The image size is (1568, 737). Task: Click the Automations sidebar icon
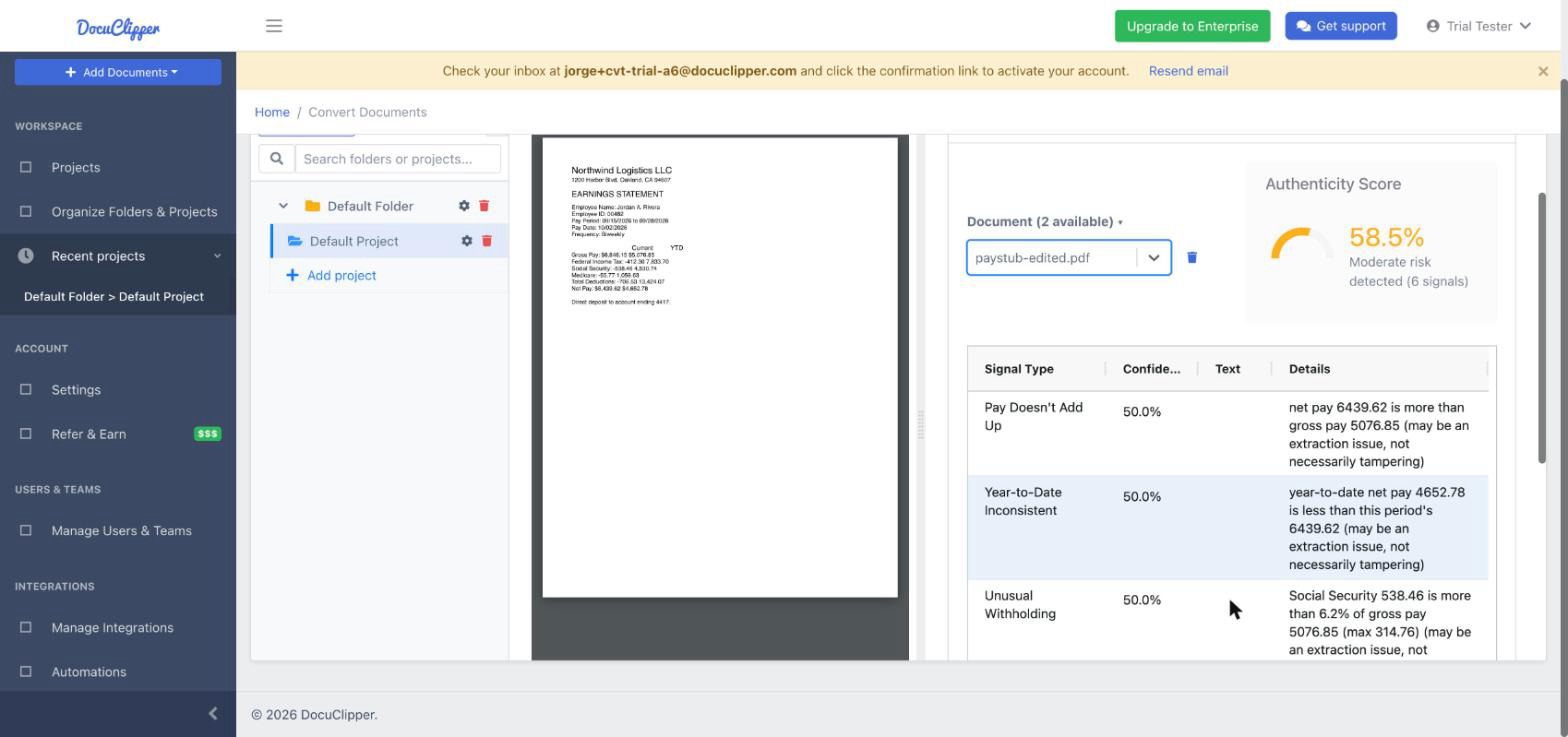coord(26,672)
